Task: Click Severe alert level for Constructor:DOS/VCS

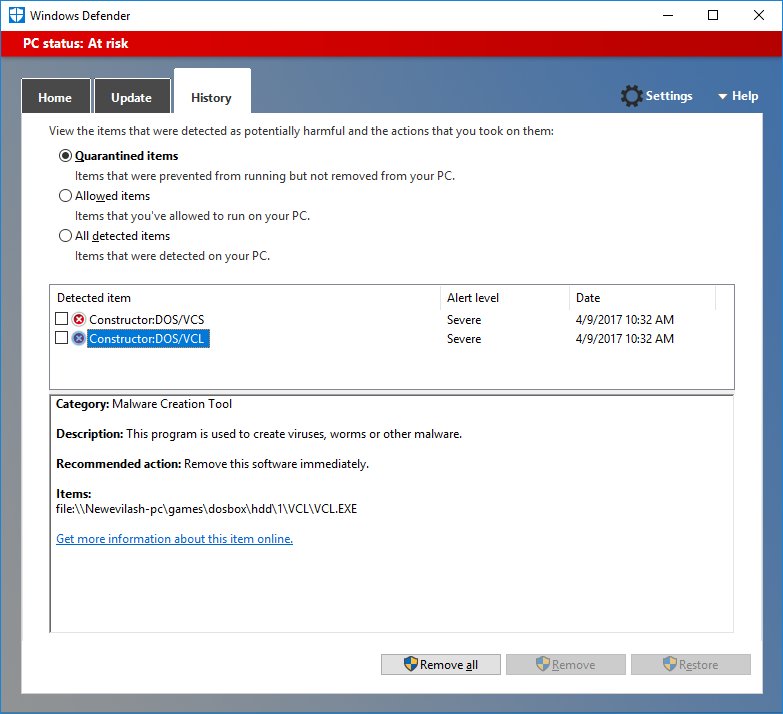Action: pyautogui.click(x=464, y=320)
